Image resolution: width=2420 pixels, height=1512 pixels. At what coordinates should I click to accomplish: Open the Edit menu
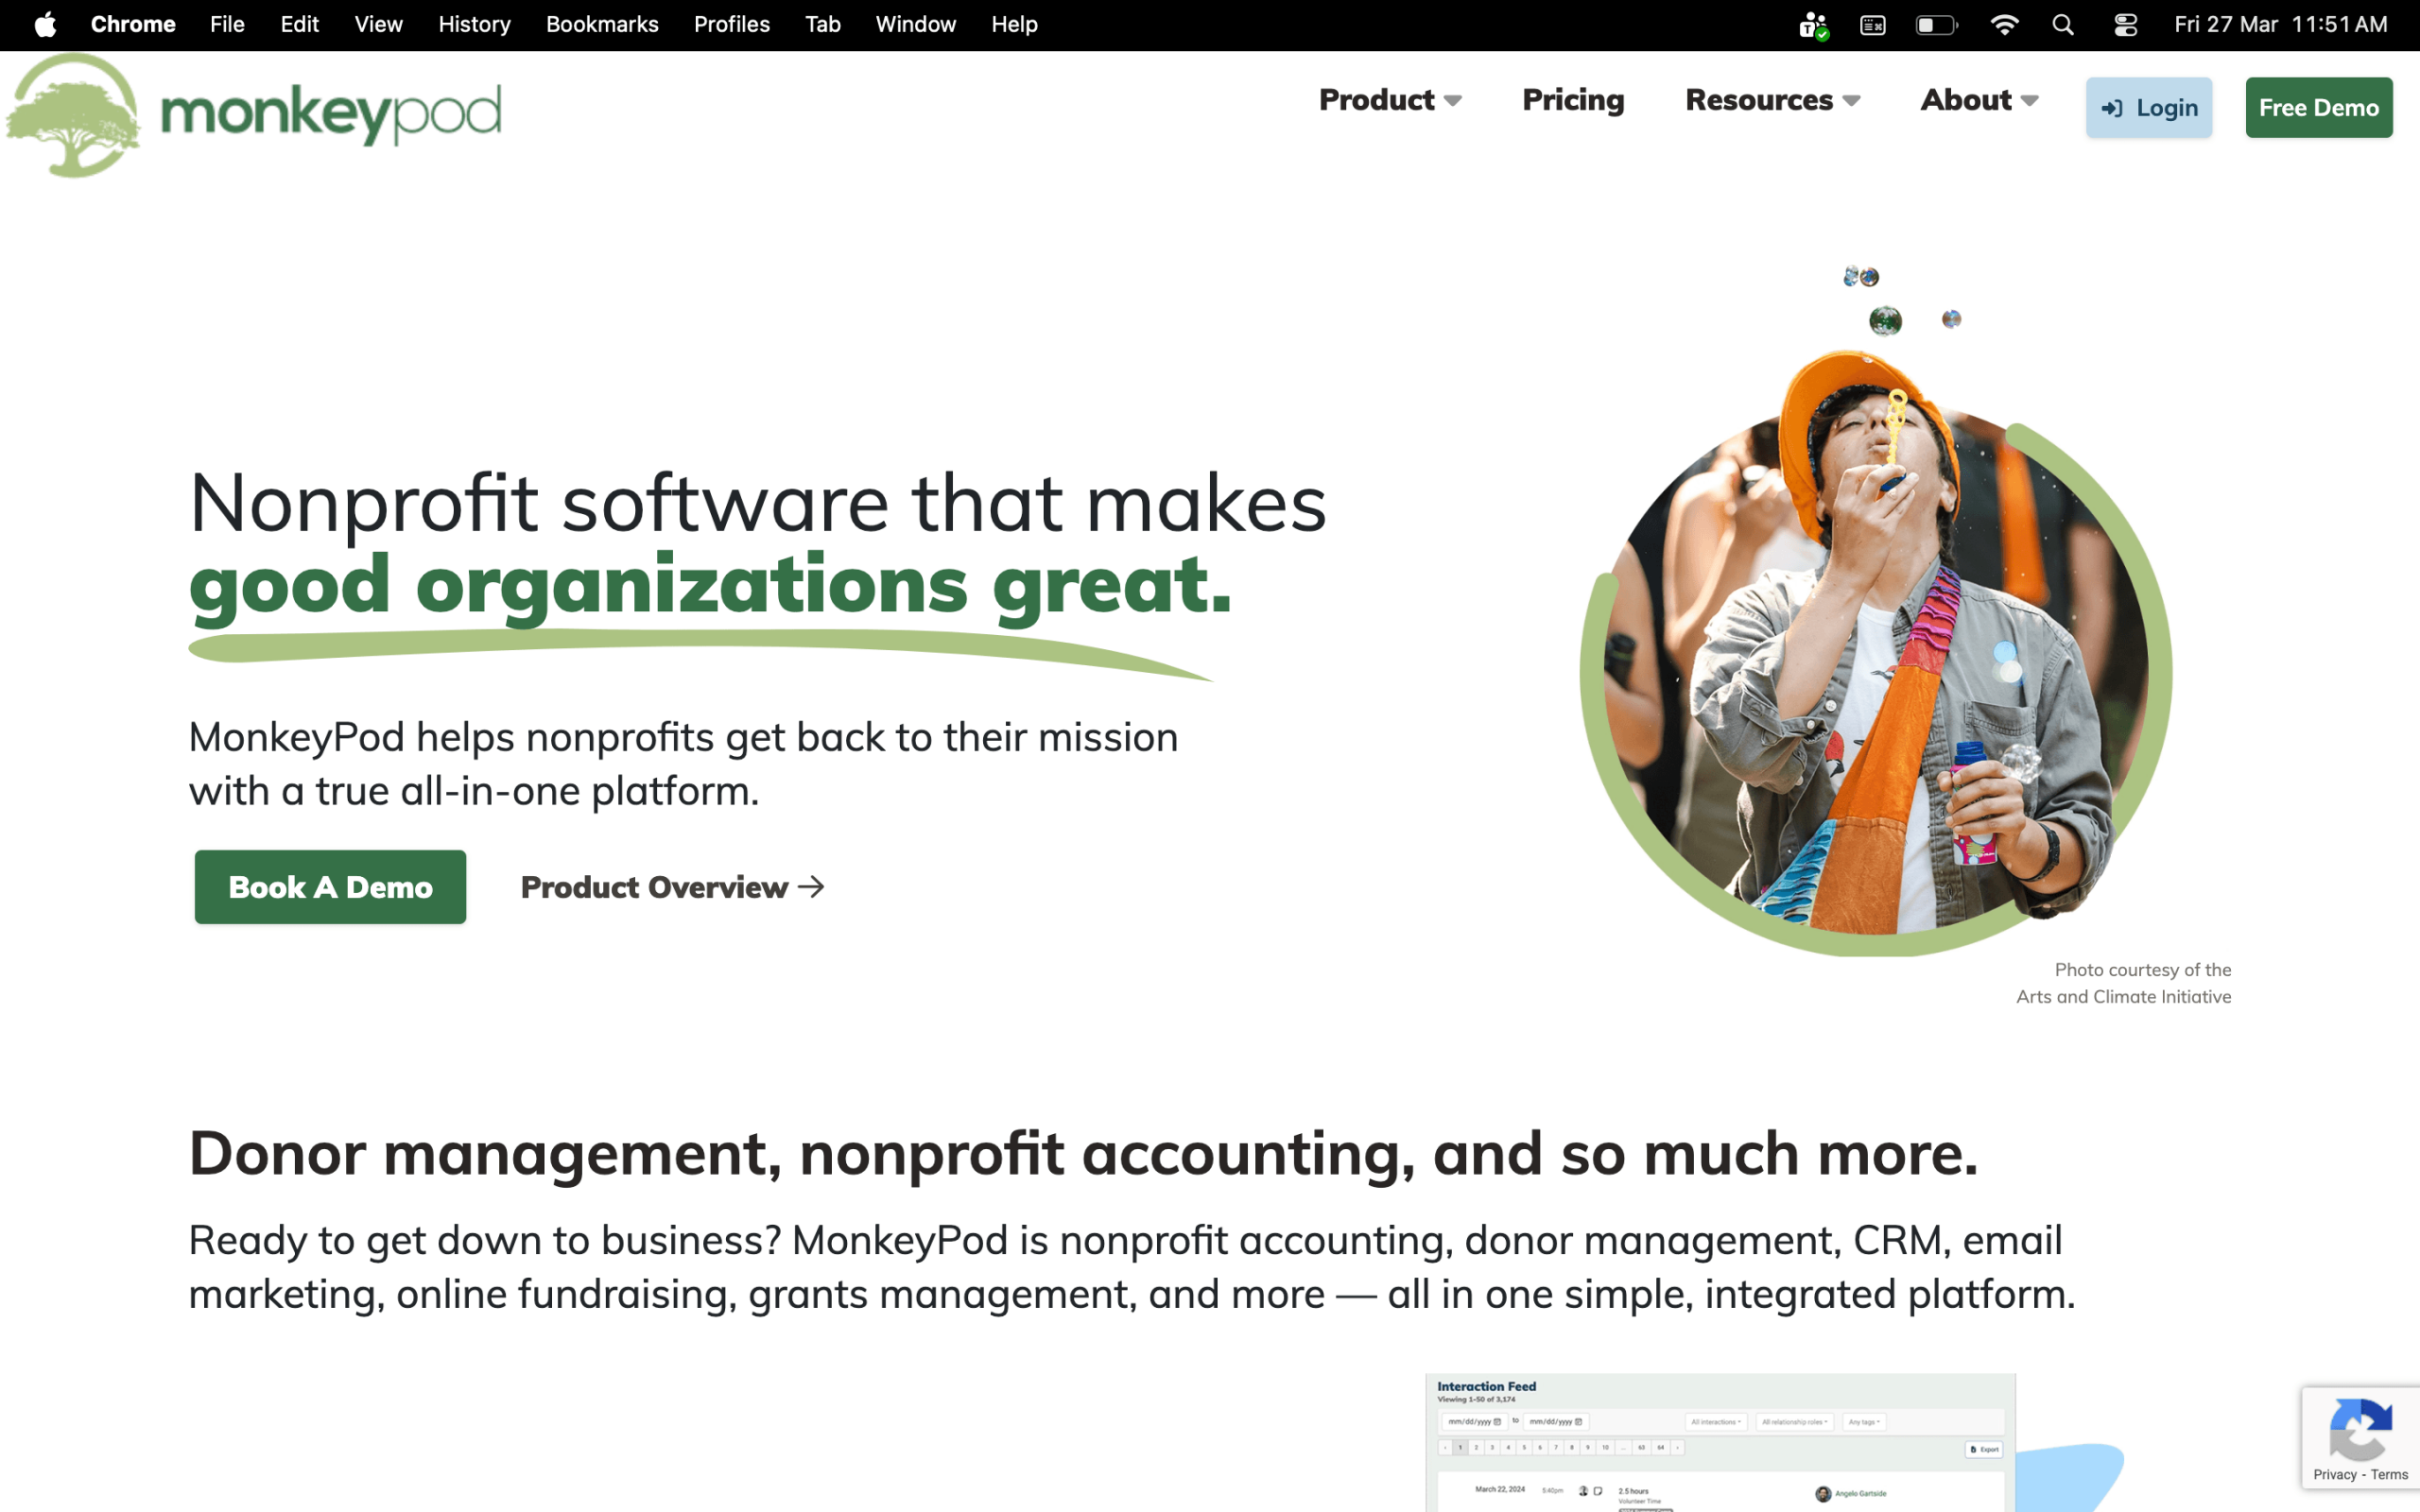point(299,24)
